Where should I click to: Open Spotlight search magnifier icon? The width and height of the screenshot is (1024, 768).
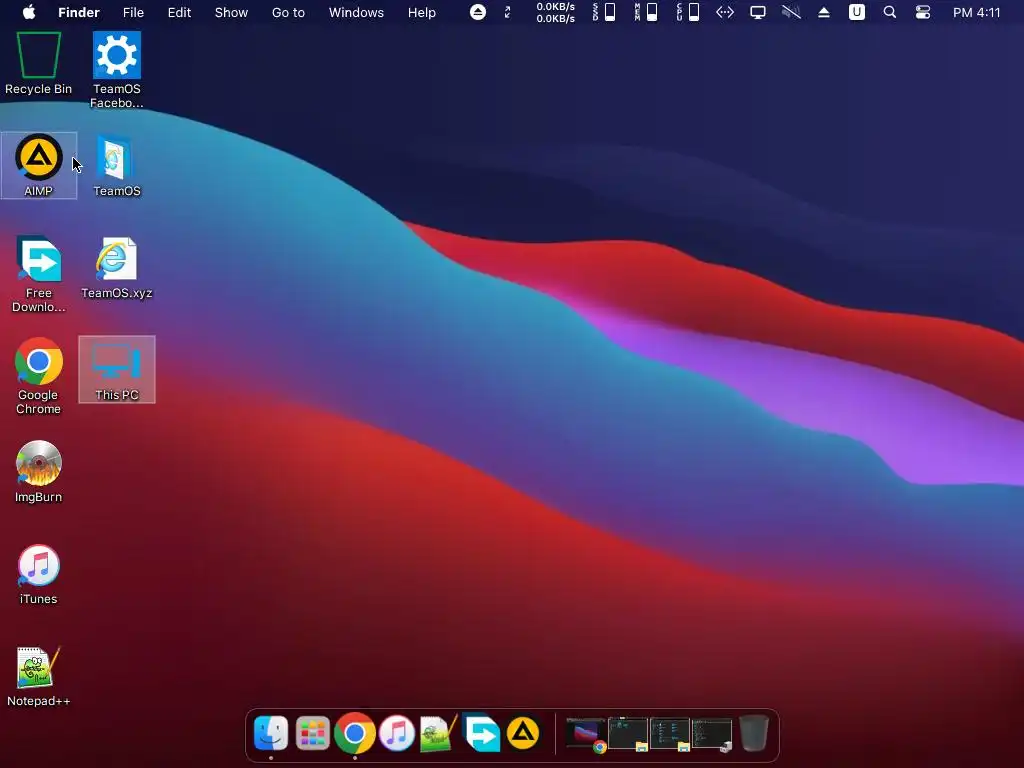[x=889, y=12]
